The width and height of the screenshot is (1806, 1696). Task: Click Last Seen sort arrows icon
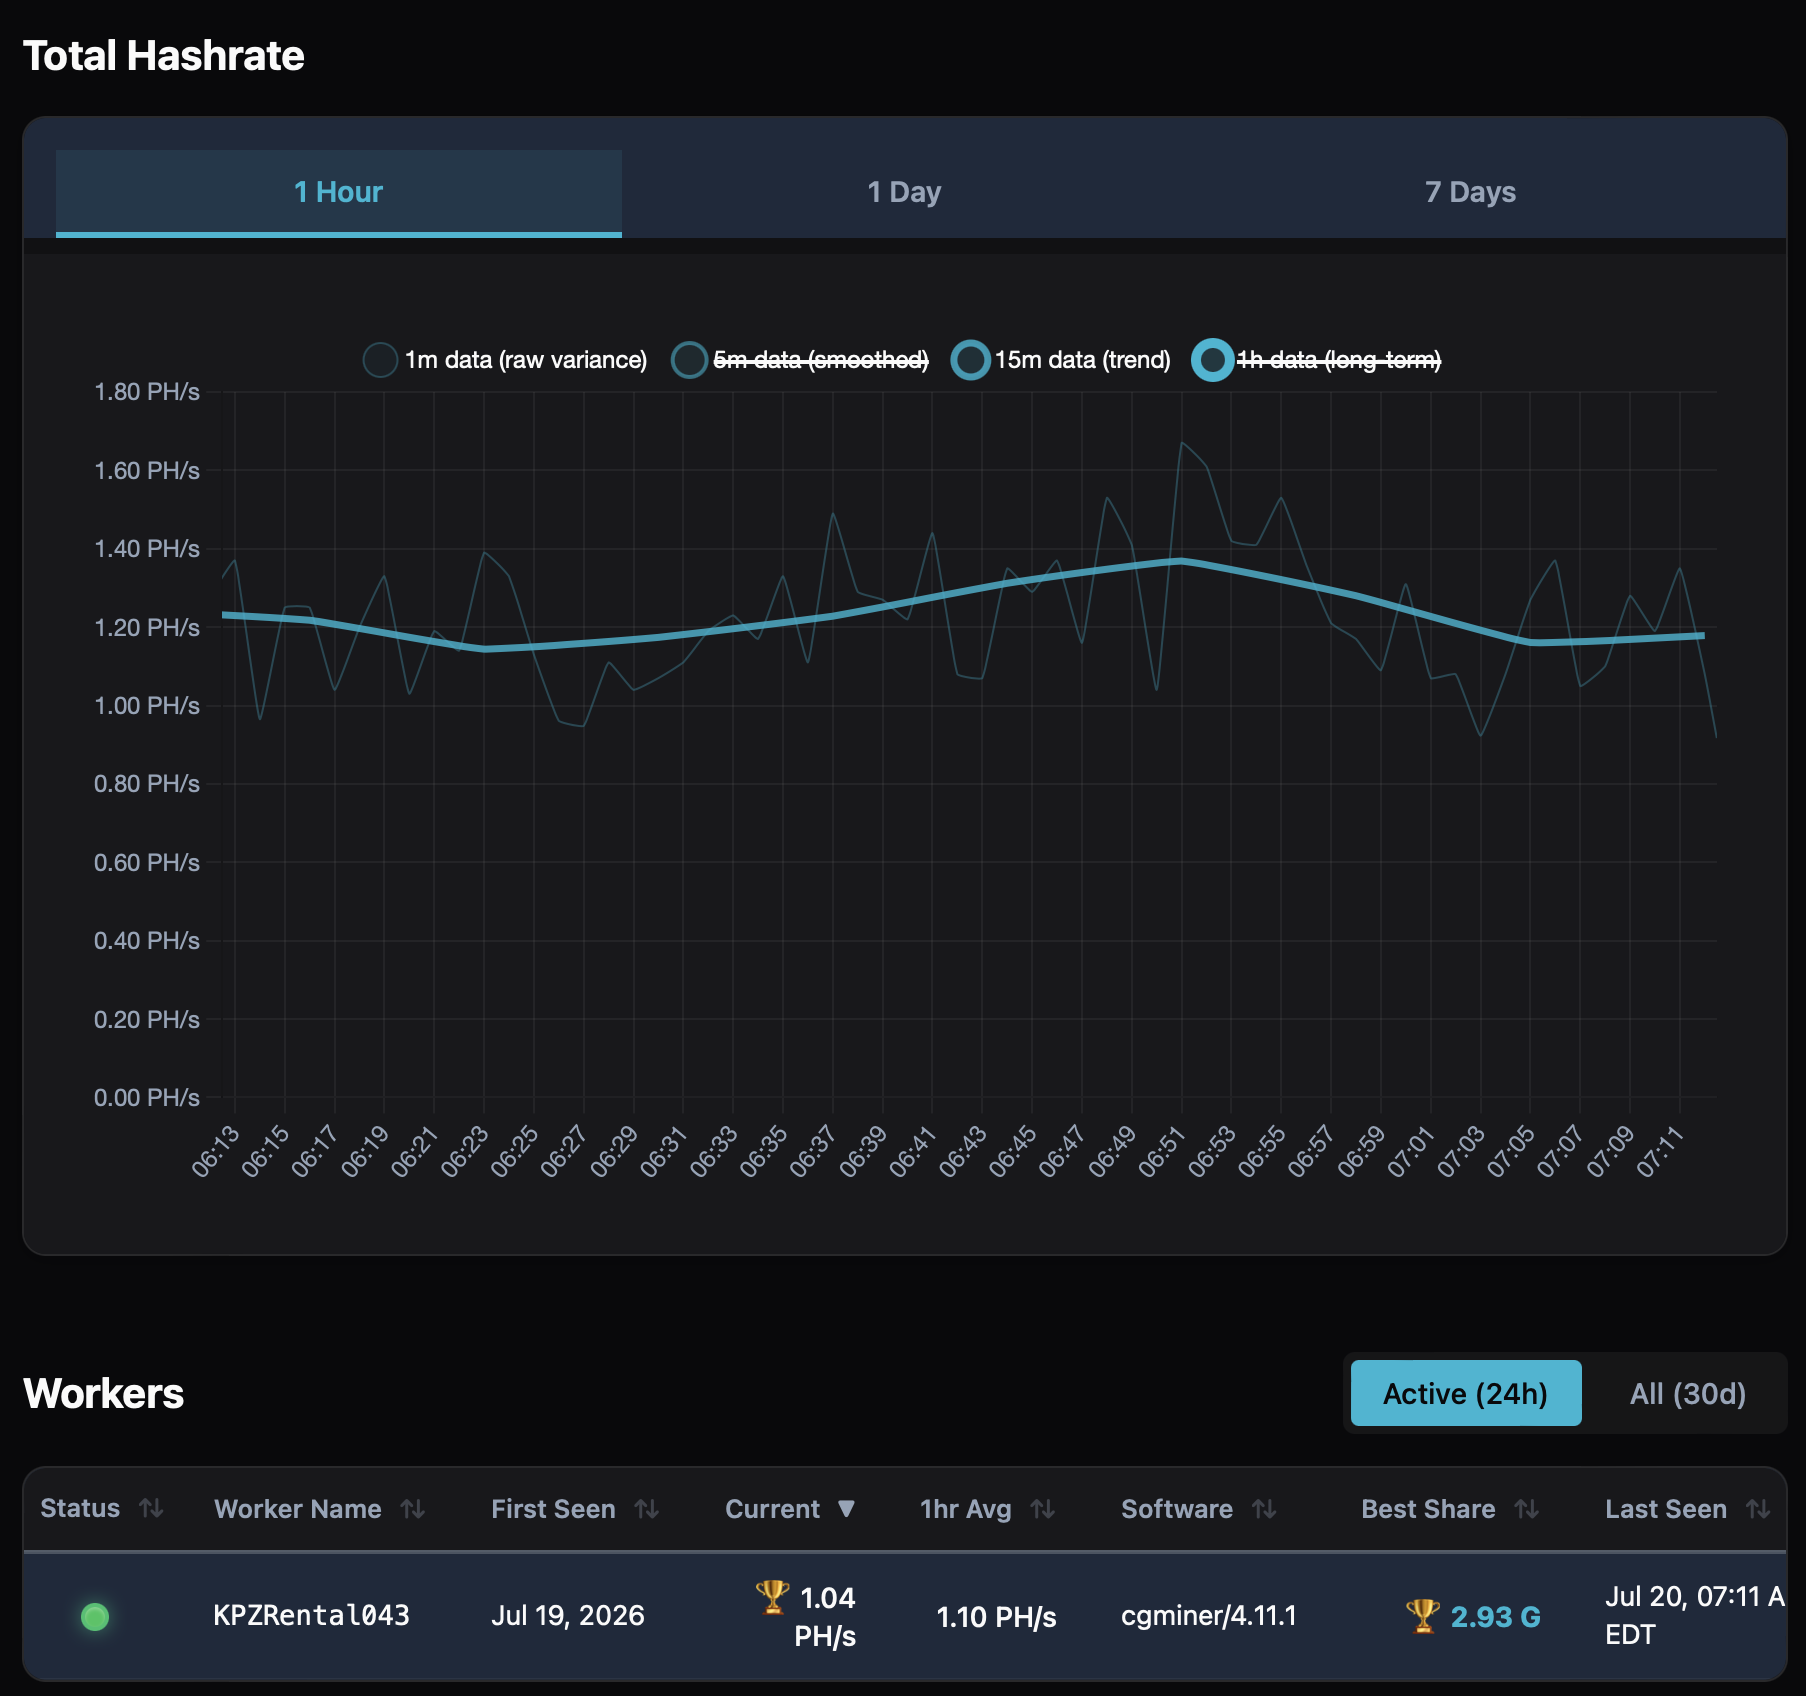point(1758,1509)
